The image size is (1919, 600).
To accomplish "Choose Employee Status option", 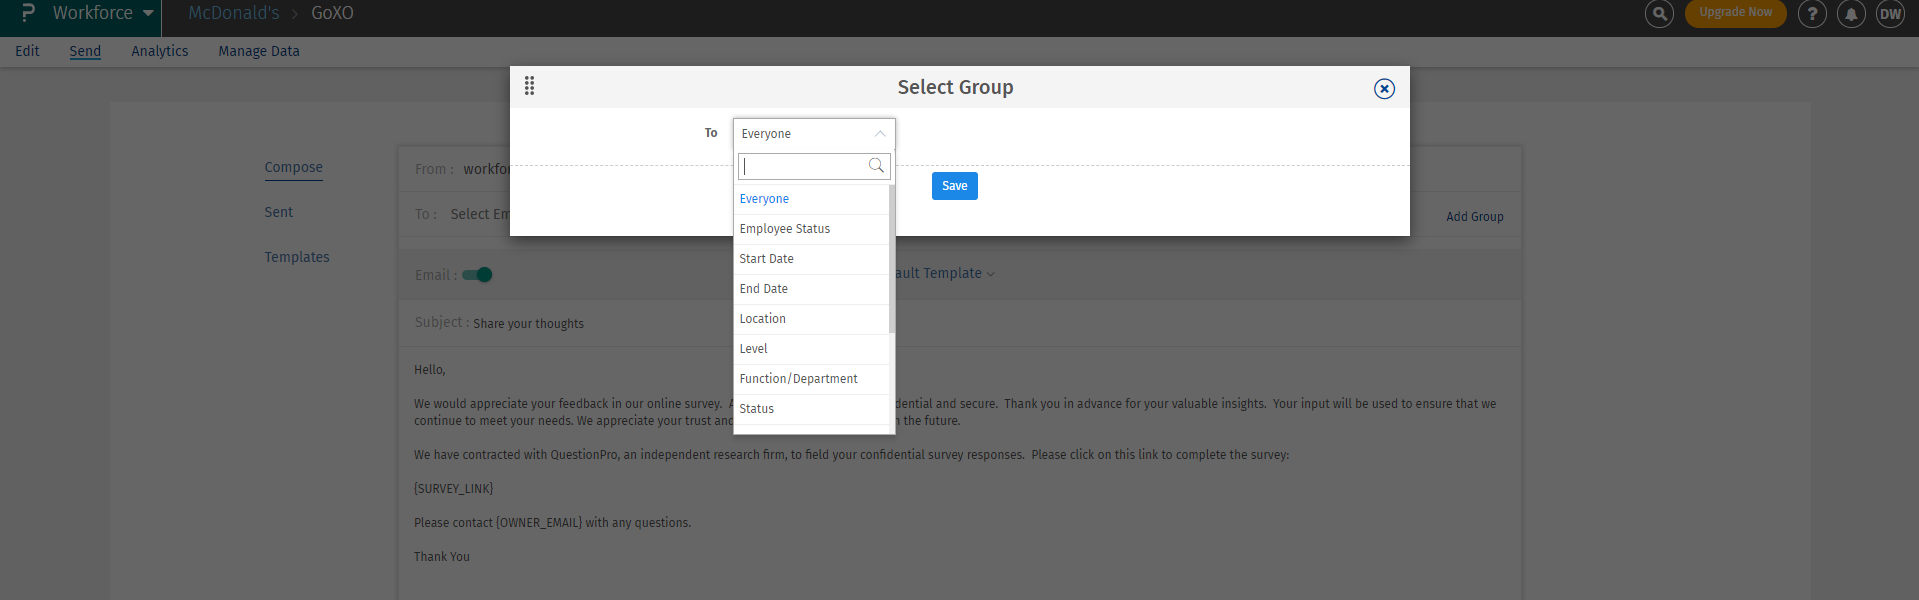I will (x=811, y=229).
